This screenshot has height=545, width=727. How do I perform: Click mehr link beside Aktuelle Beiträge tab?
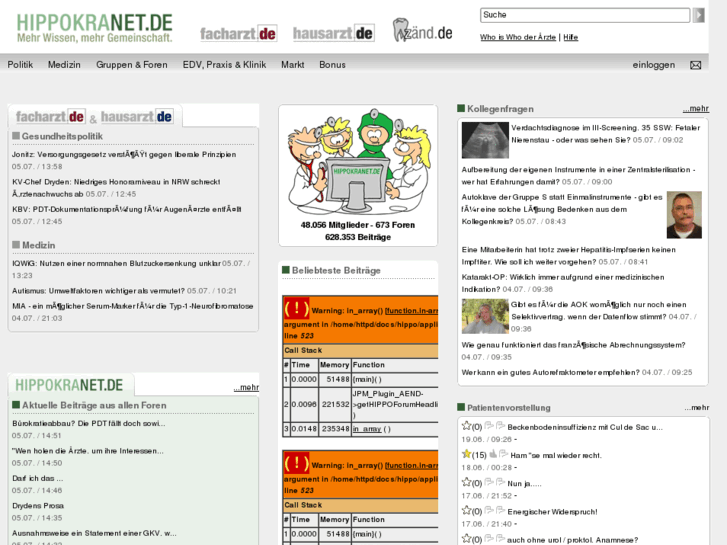tap(246, 387)
